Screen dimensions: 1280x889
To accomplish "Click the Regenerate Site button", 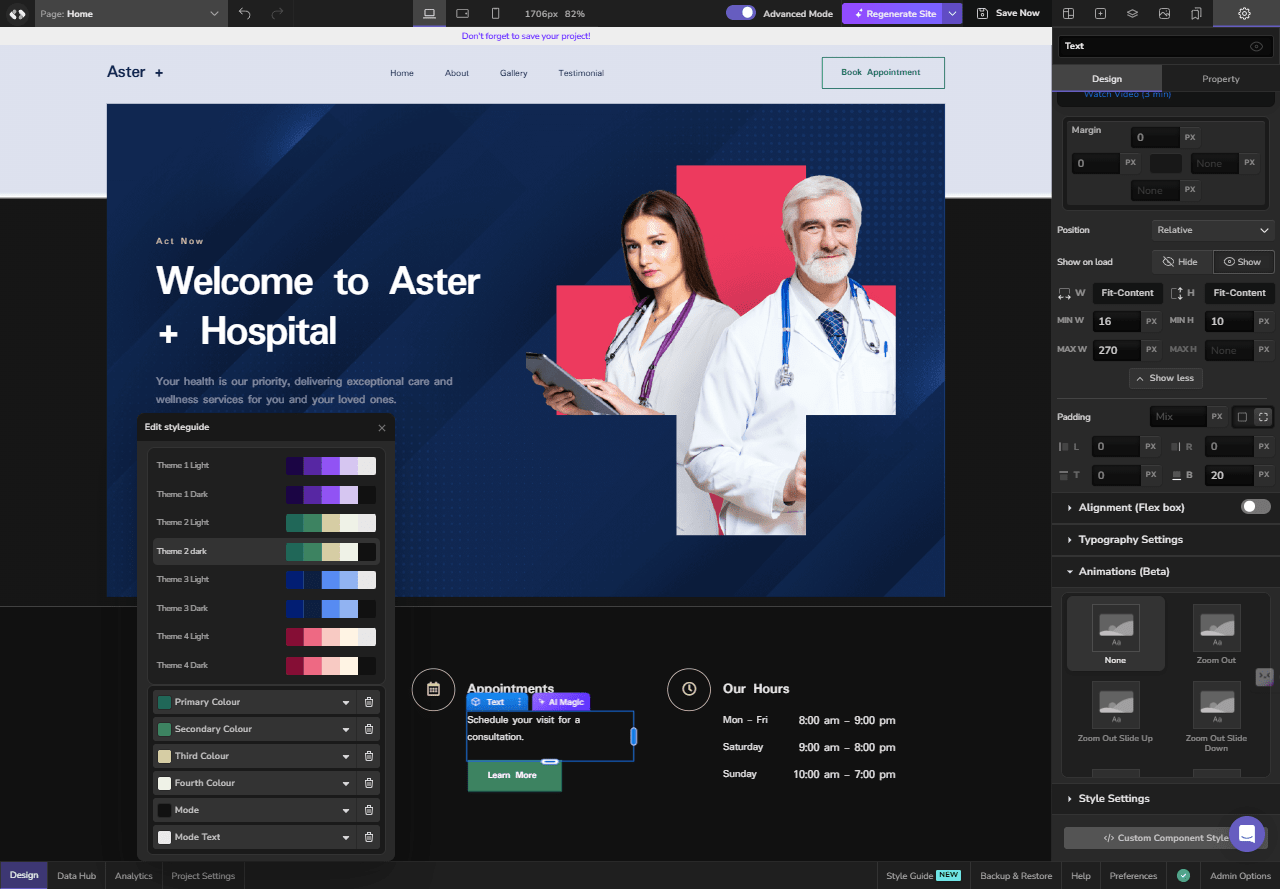I will (x=893, y=13).
